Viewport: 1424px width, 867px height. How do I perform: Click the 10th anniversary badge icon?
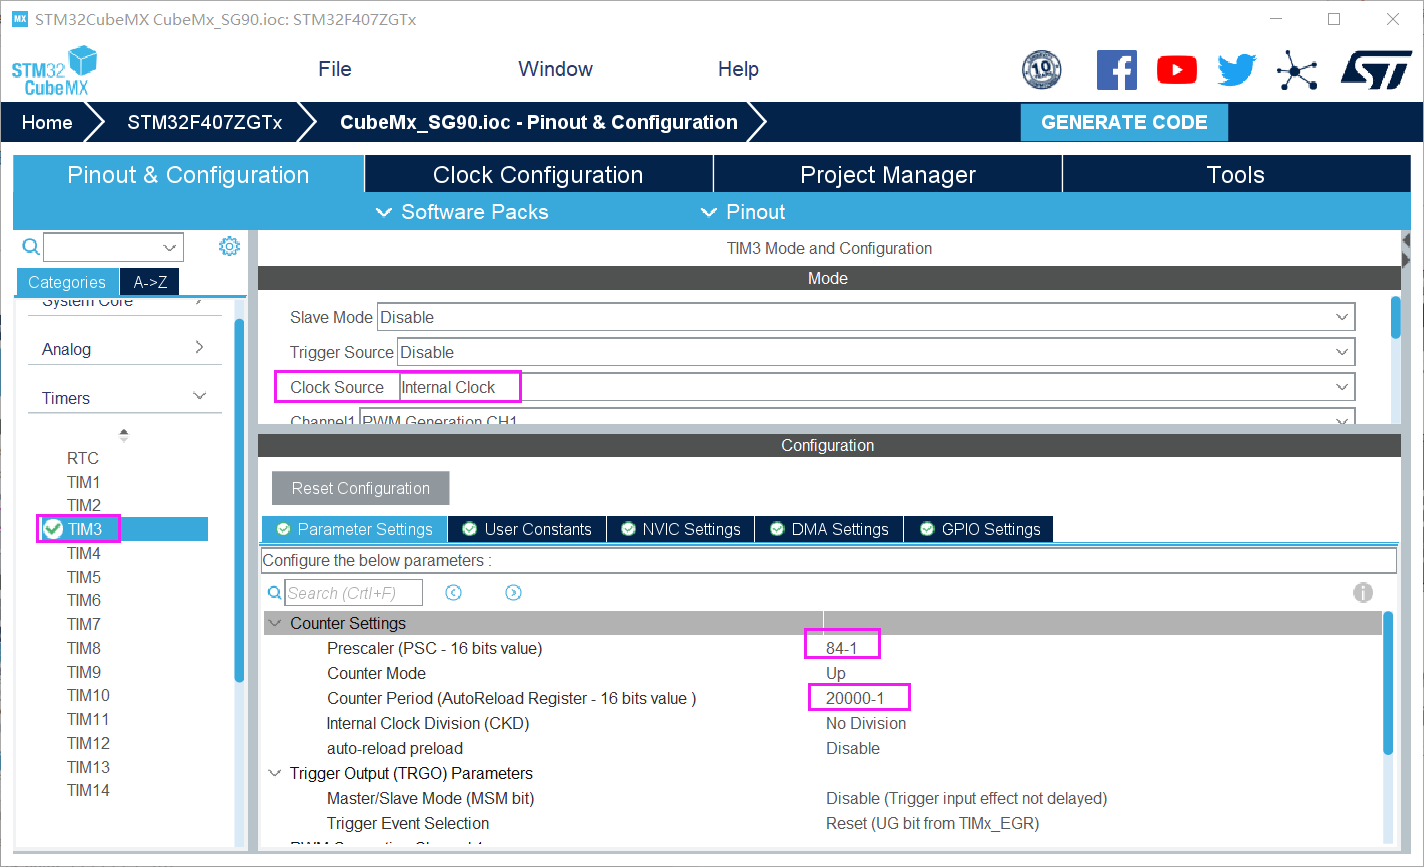tap(1041, 70)
